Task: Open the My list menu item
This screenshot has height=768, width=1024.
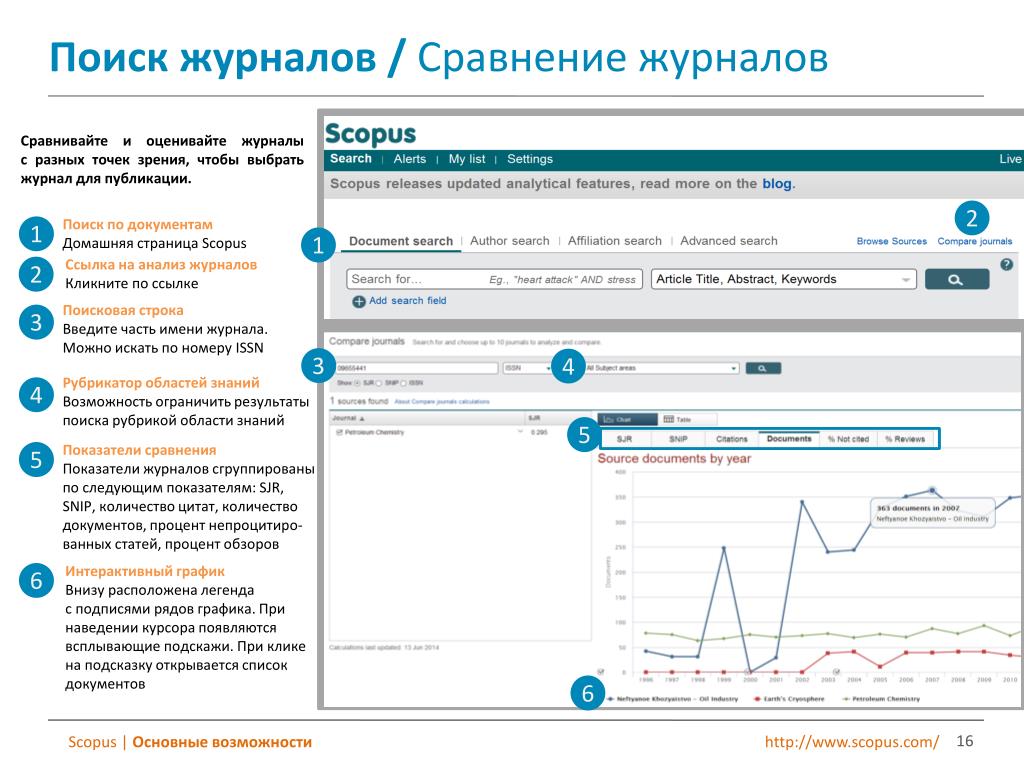Action: pos(467,159)
